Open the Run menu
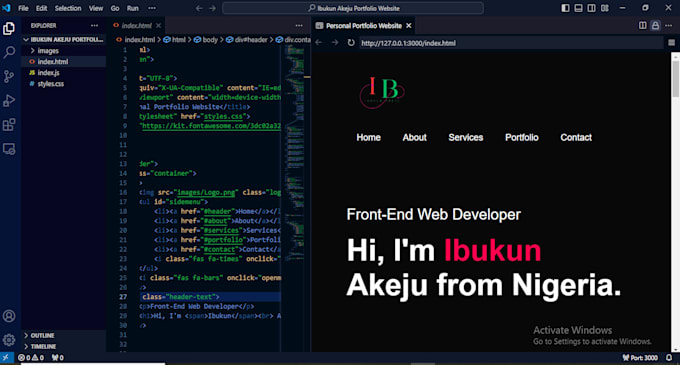The height and width of the screenshot is (365, 680). pyautogui.click(x=133, y=8)
